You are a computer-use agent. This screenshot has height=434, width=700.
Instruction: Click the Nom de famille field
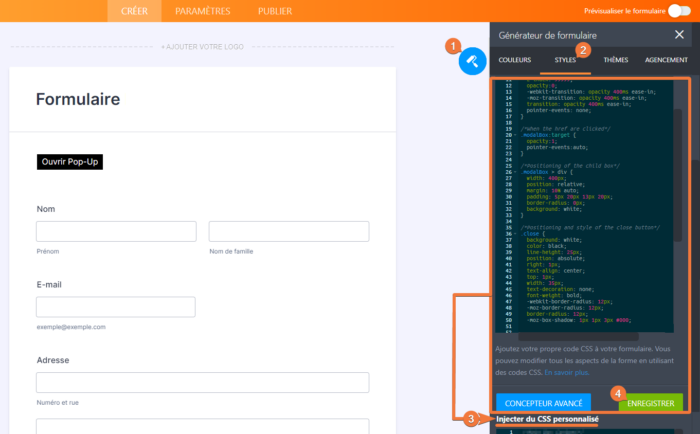pyautogui.click(x=288, y=231)
